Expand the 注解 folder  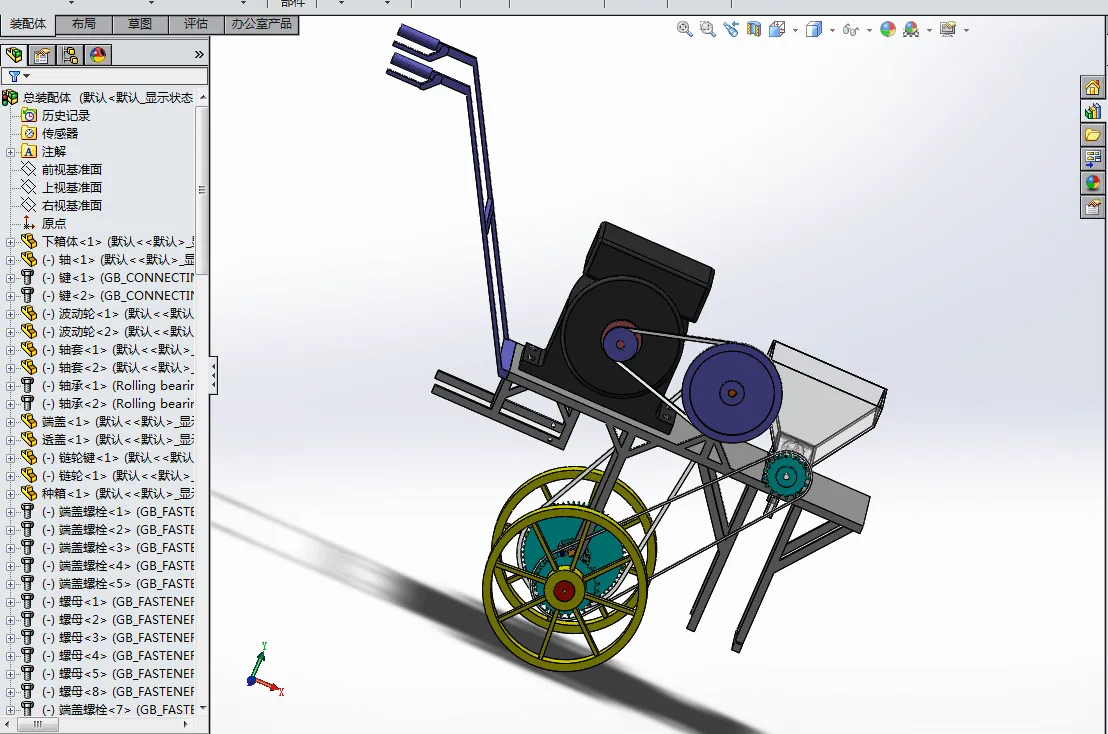pos(10,152)
